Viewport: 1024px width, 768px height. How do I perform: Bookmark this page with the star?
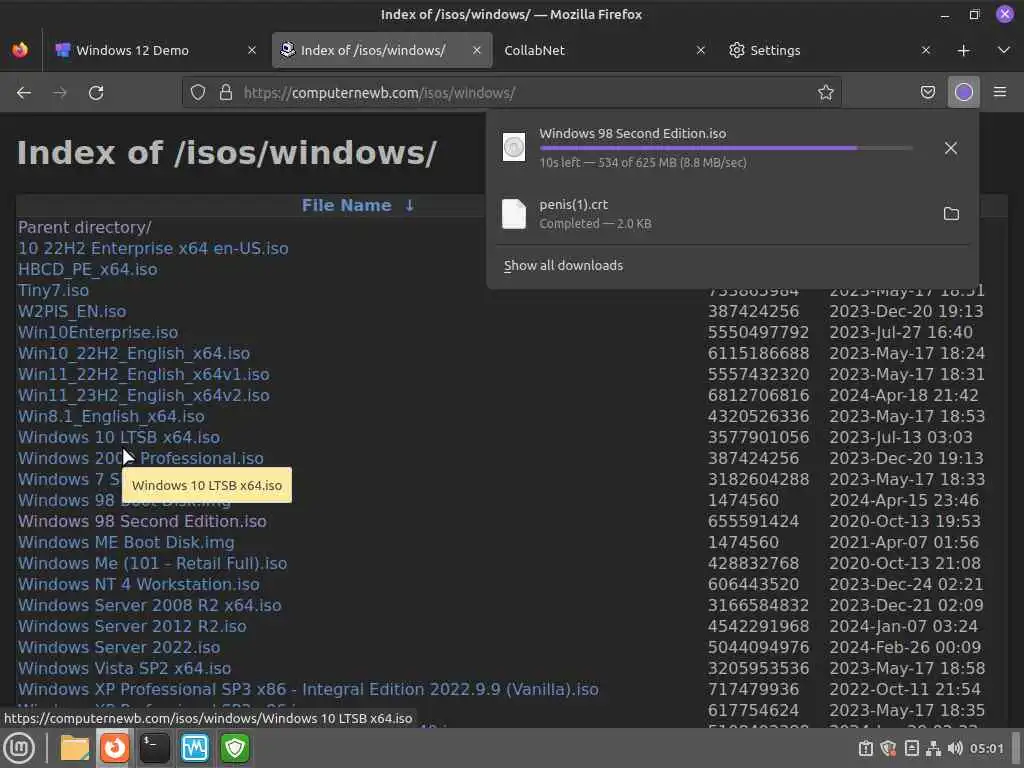pos(825,93)
